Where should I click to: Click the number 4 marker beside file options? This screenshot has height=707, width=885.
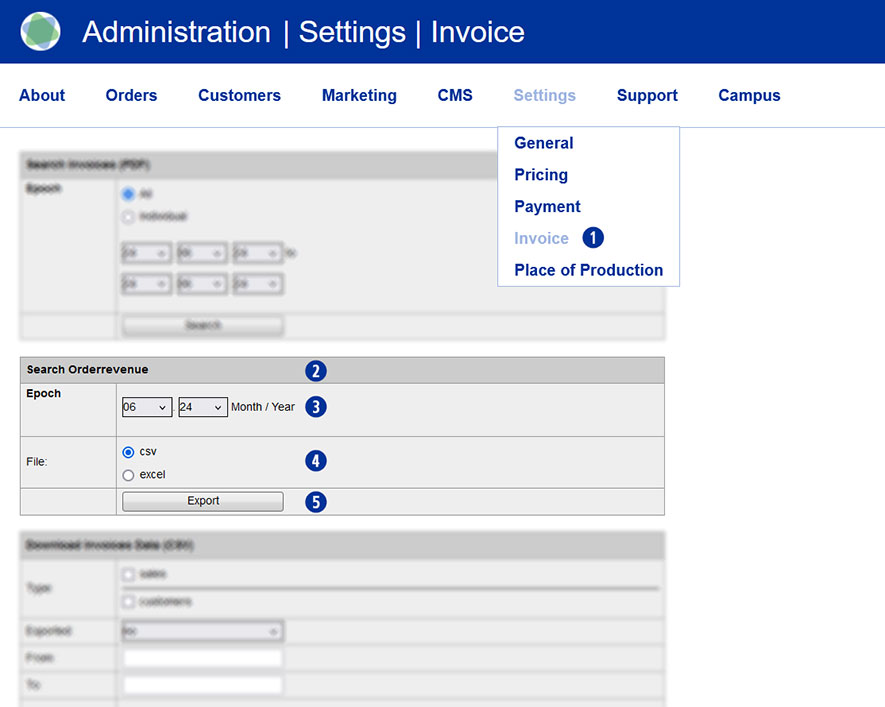[316, 461]
